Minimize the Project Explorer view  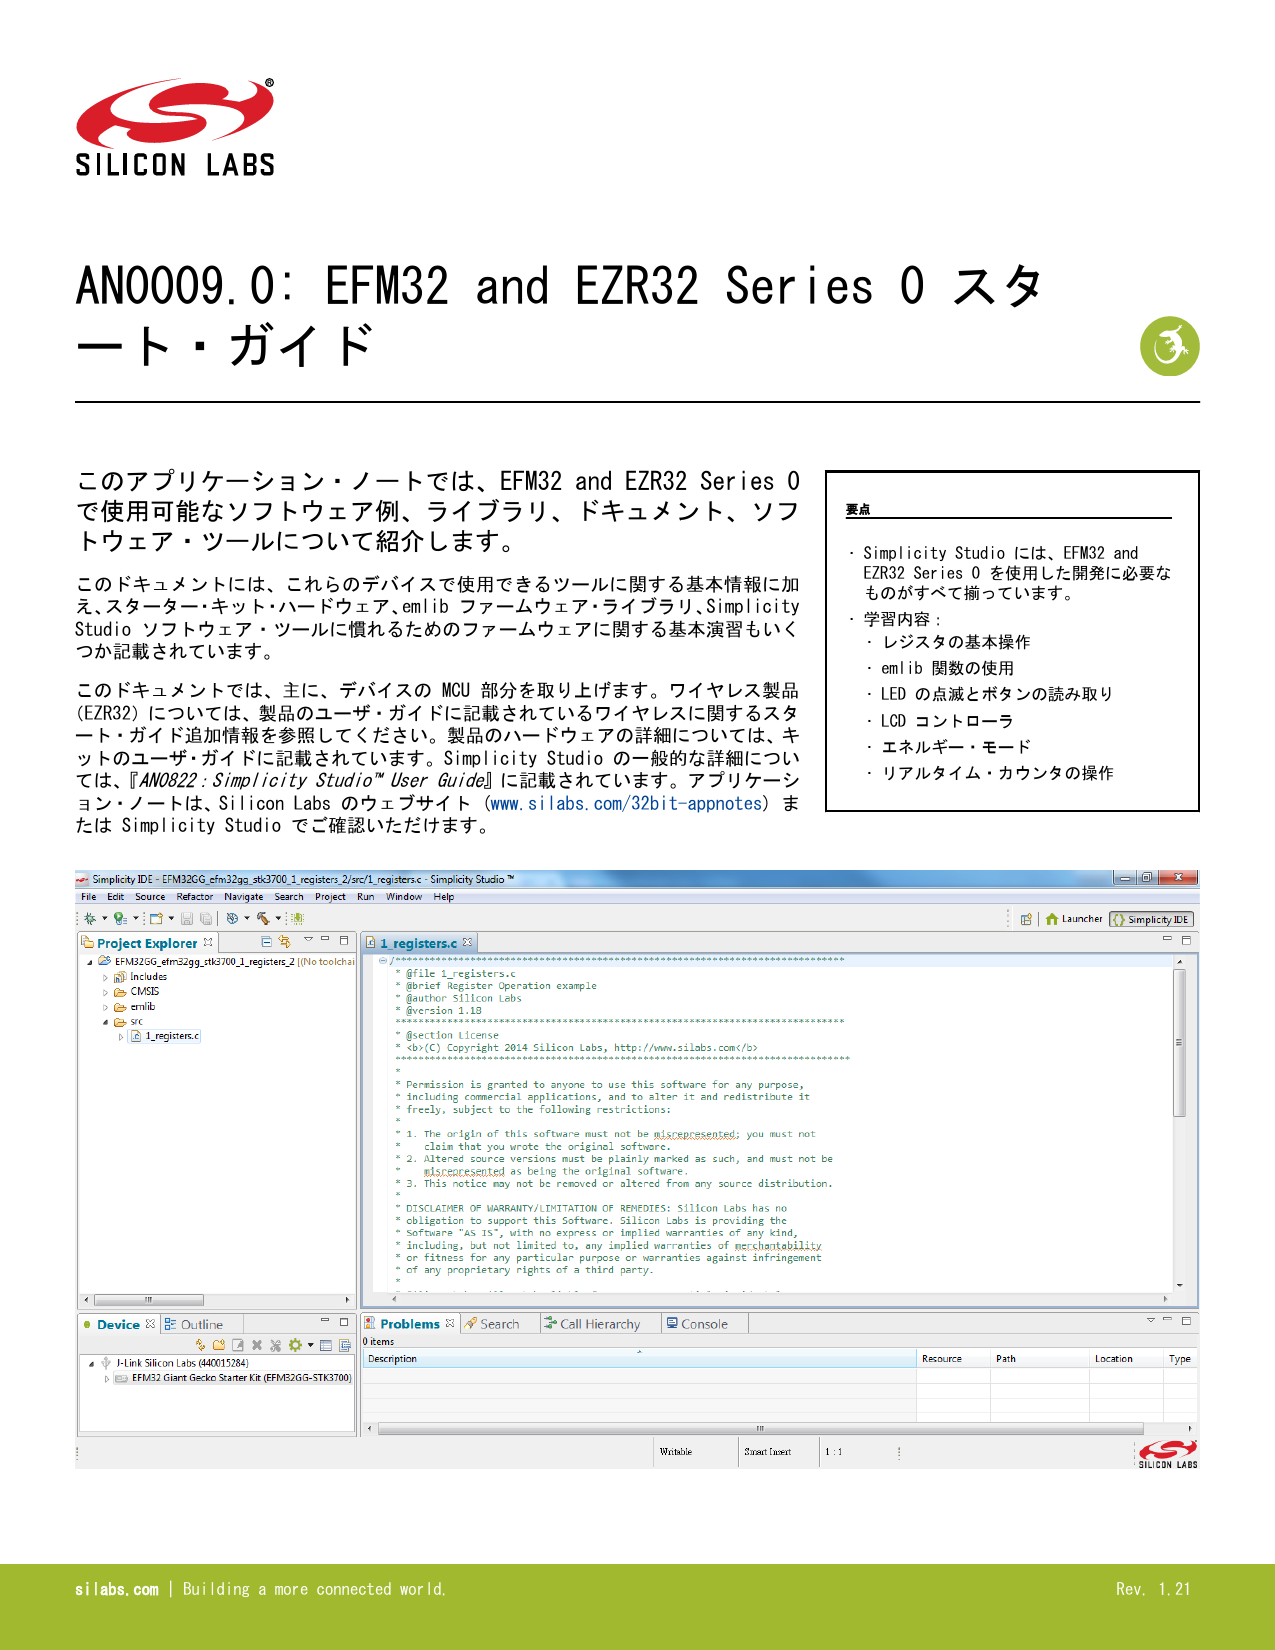[x=325, y=939]
